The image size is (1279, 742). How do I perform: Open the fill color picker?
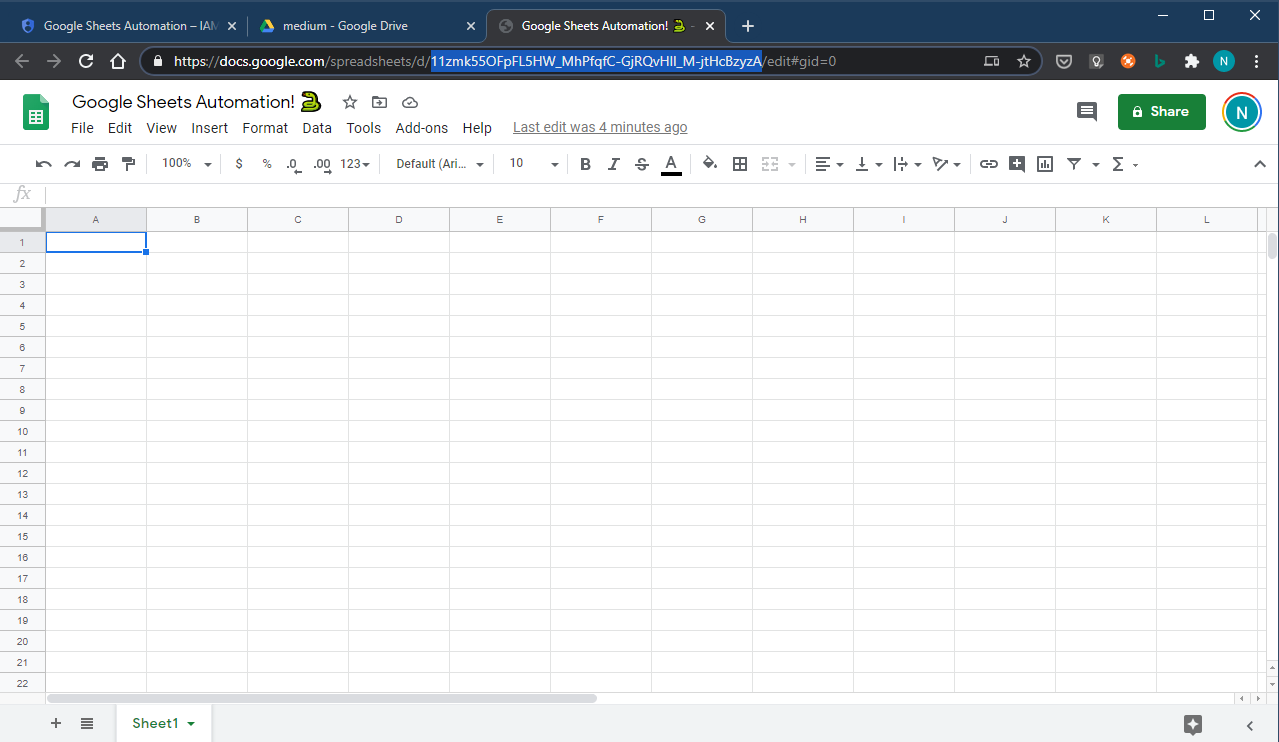(709, 164)
